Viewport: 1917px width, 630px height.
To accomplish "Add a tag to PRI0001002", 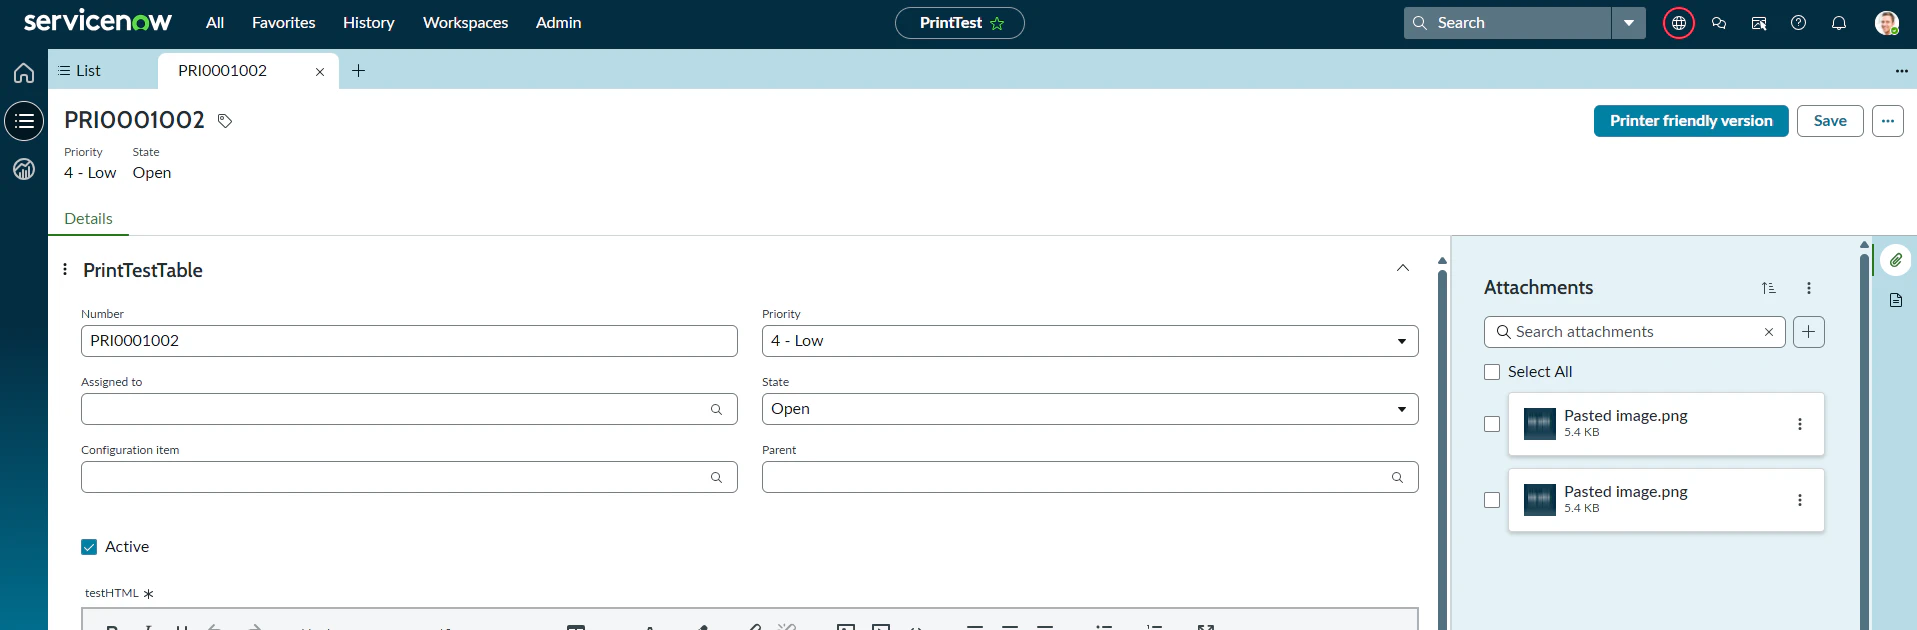I will tap(225, 121).
